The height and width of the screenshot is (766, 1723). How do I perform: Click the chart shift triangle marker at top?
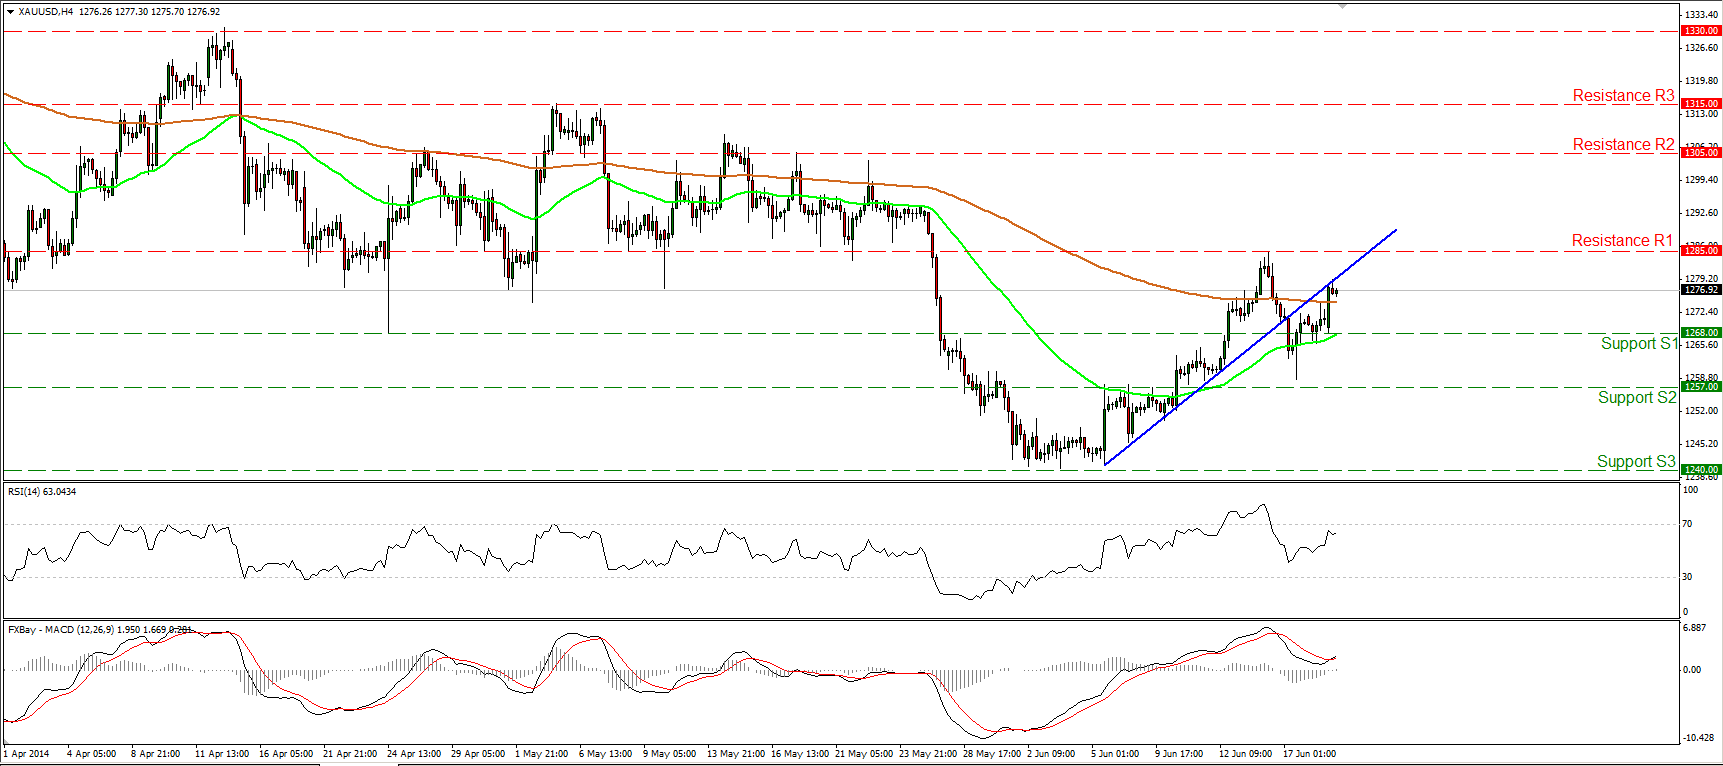[x=1343, y=7]
